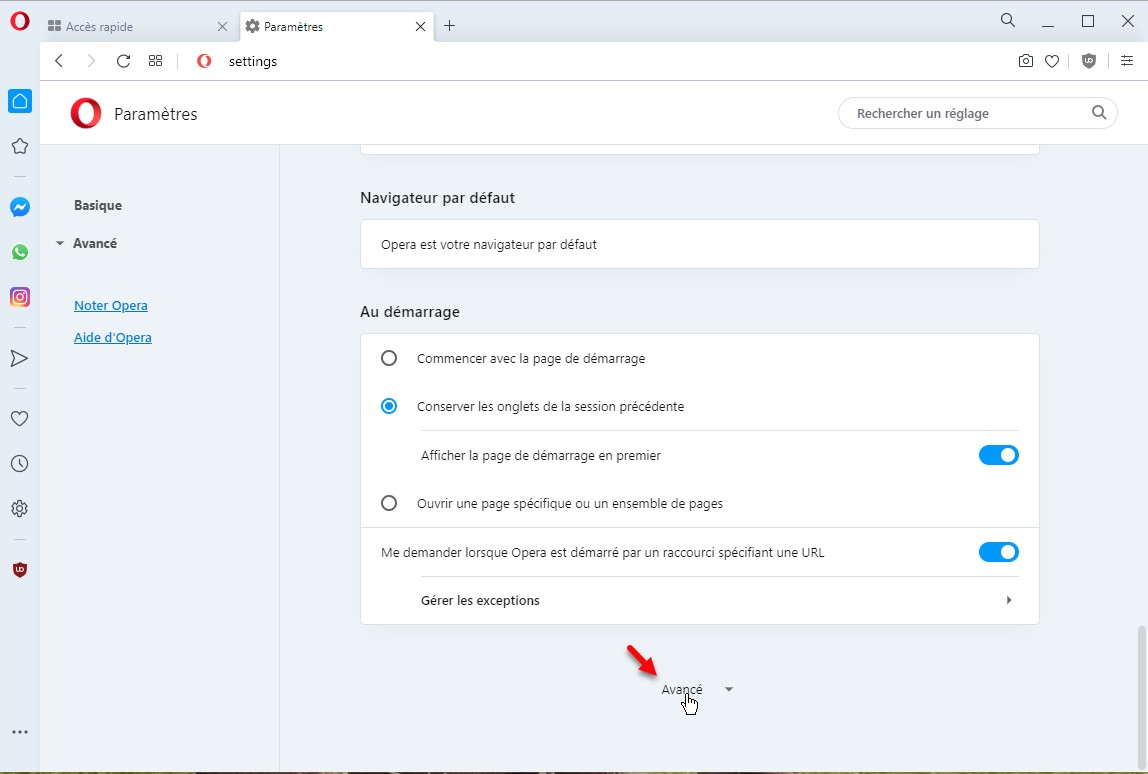This screenshot has height=774, width=1148.
Task: Select Basique in settings sidebar
Action: tap(98, 205)
